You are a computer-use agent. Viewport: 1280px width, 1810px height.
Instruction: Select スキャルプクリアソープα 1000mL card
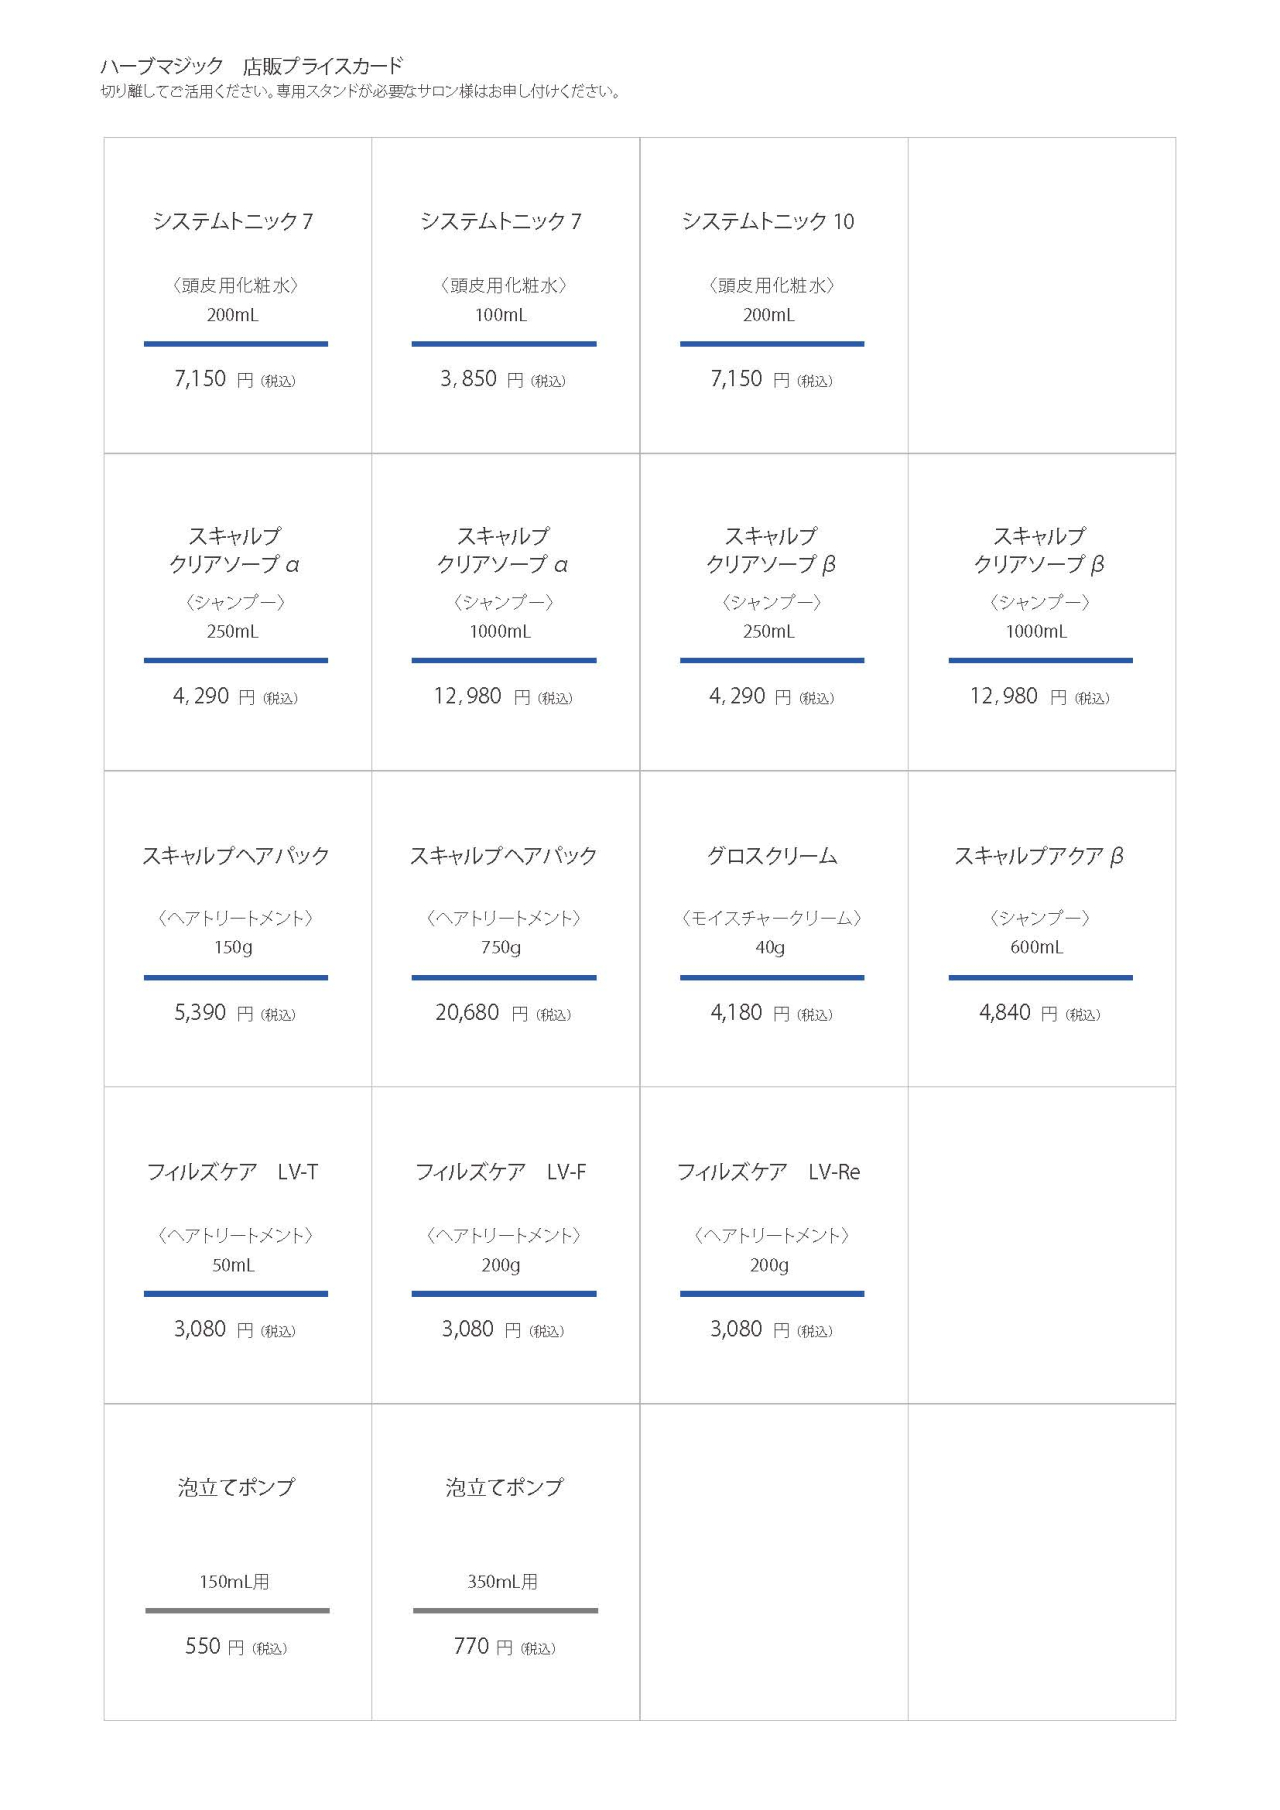506,612
